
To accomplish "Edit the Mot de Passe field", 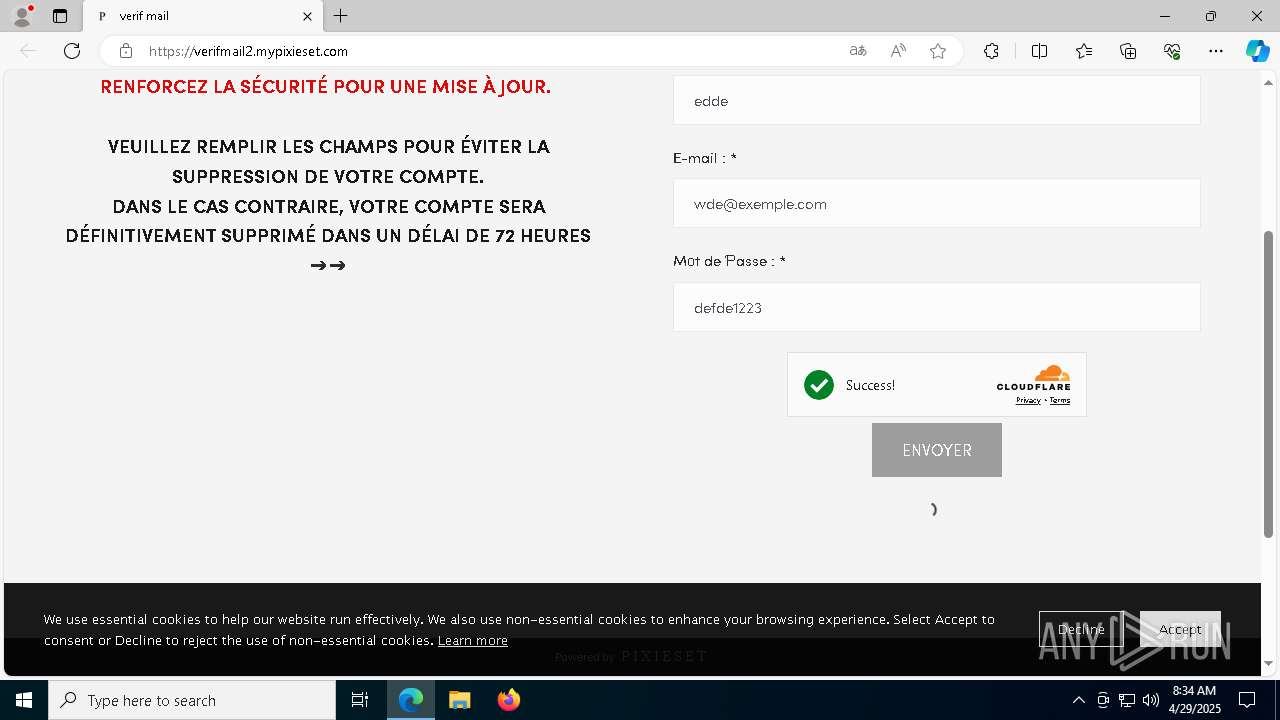I will 936,307.
